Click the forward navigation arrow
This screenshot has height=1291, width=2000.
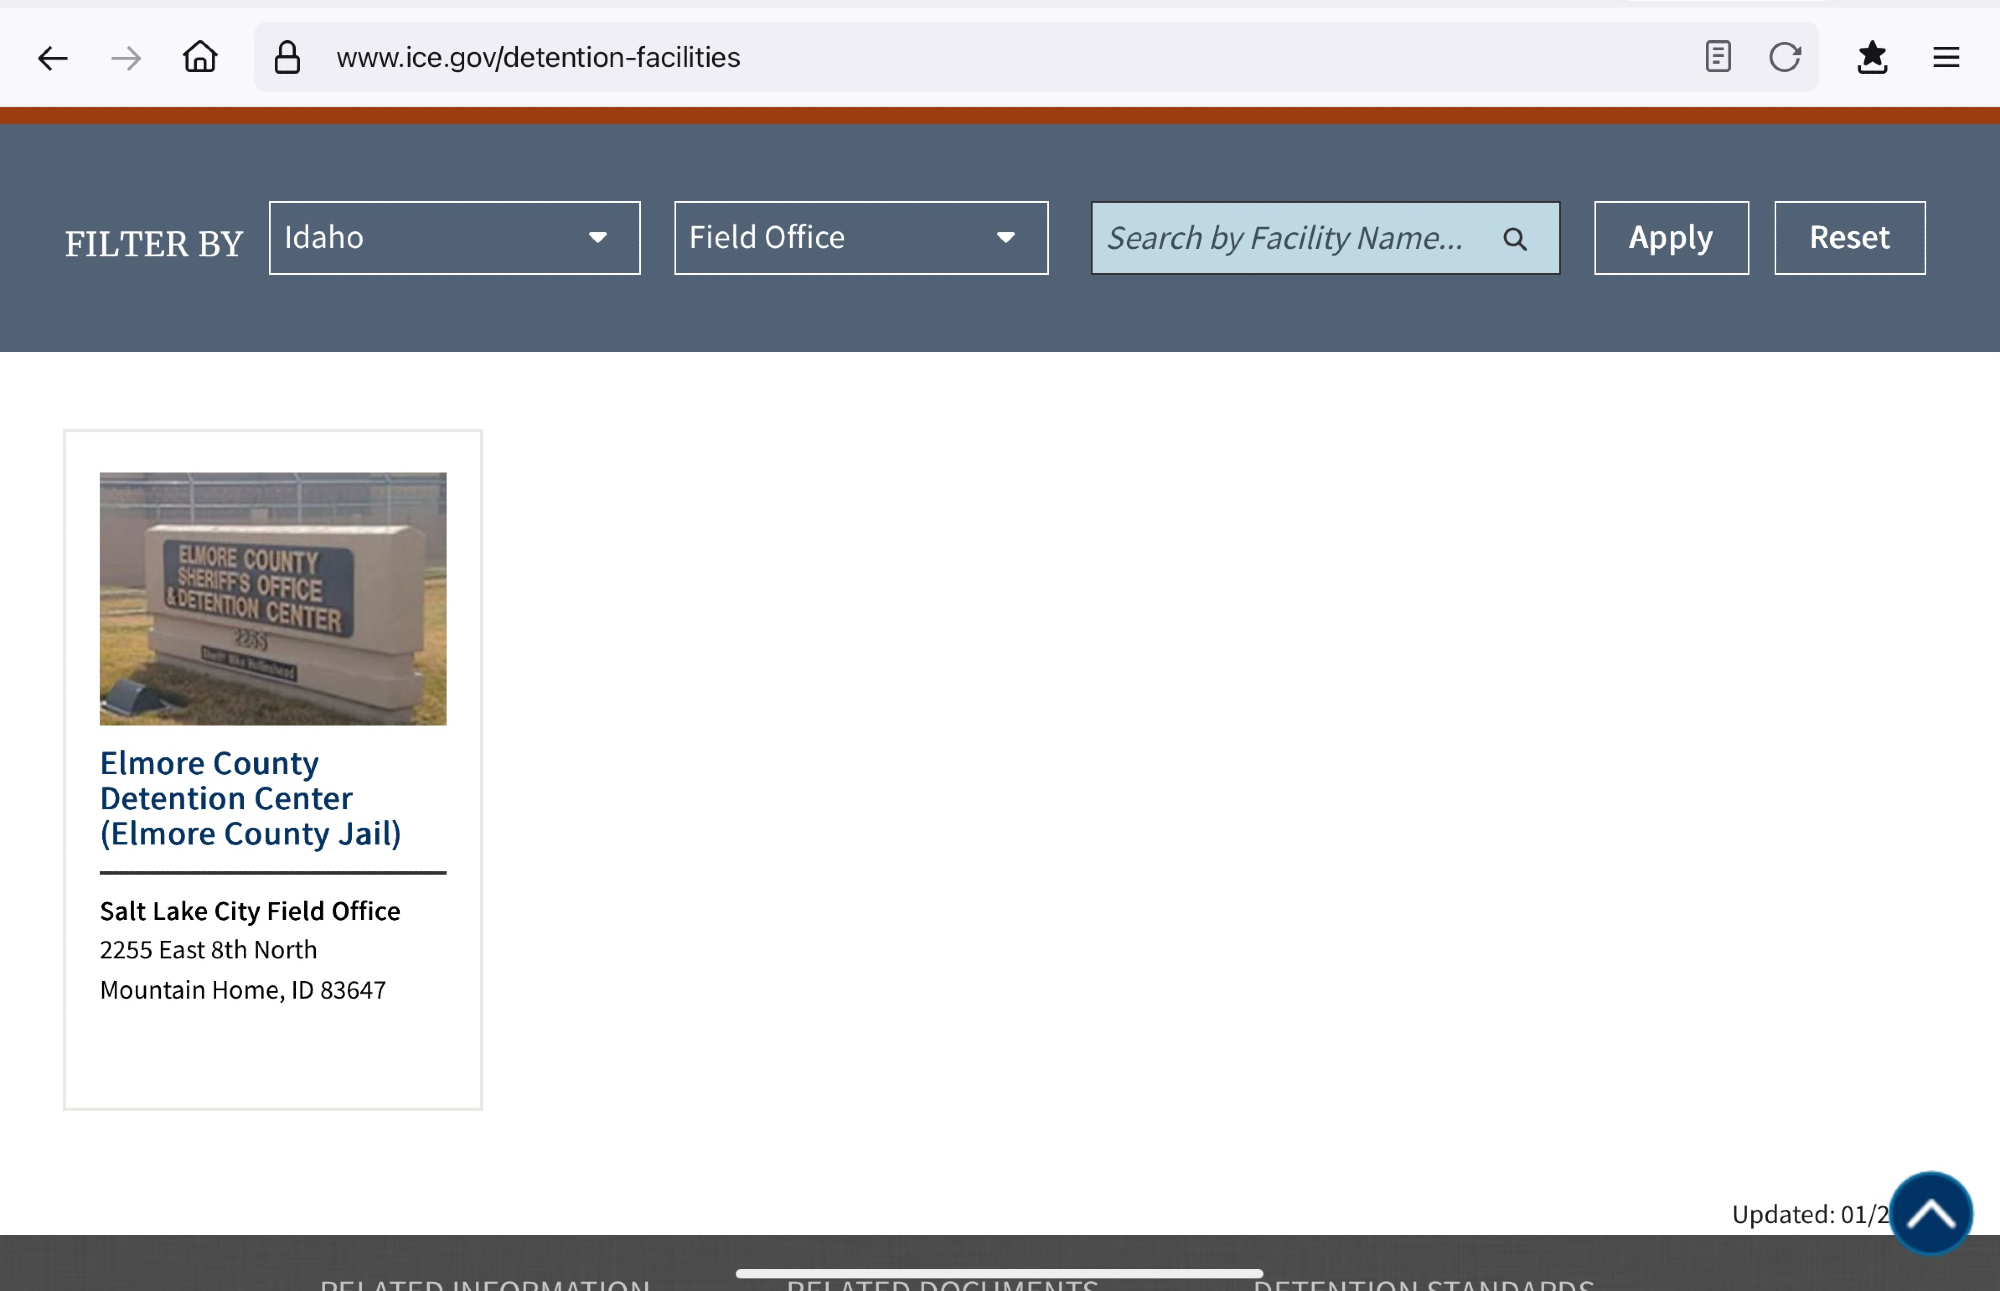click(x=126, y=58)
